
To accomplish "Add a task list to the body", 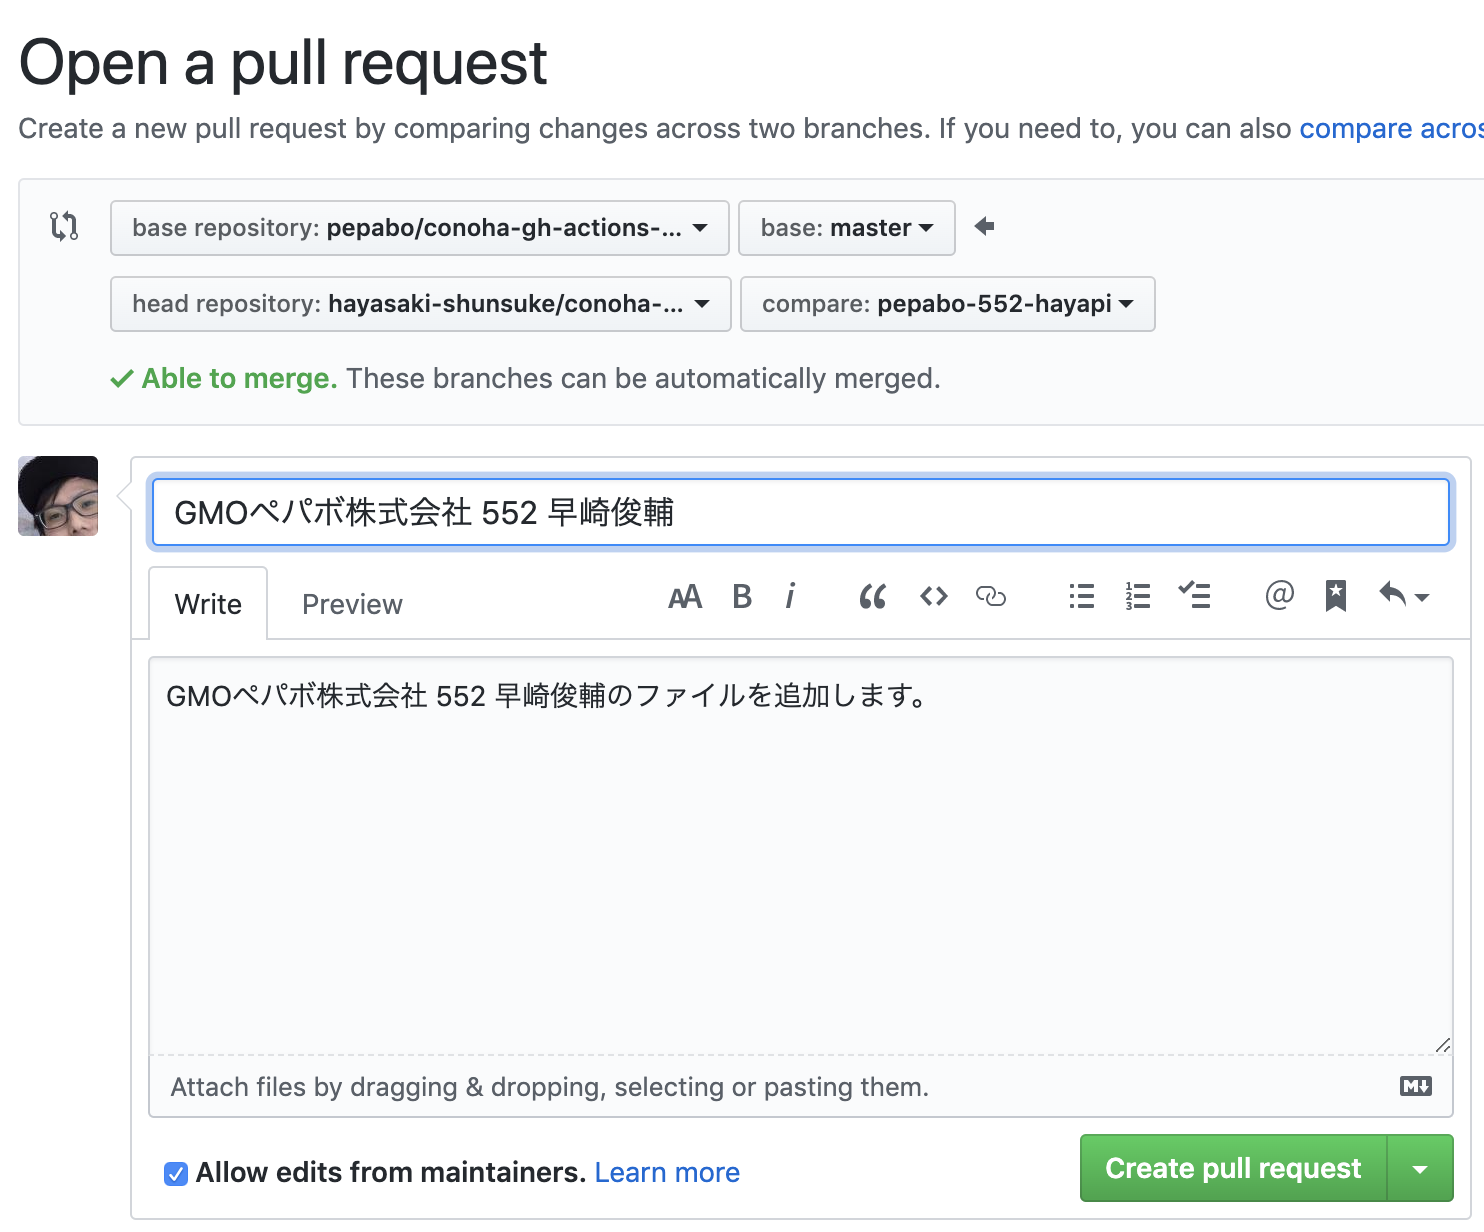I will tap(1194, 596).
